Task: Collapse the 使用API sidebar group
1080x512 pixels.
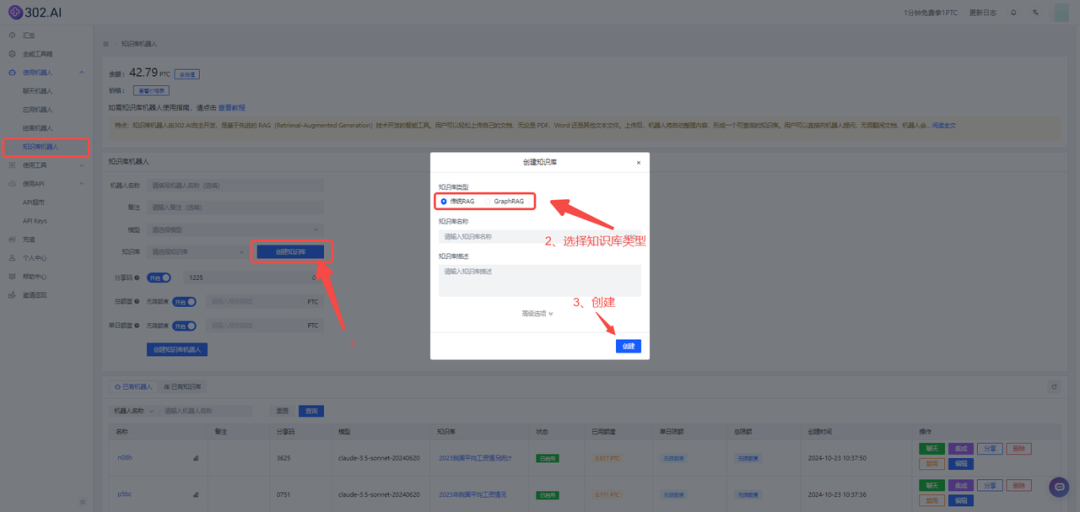Action: [x=46, y=184]
